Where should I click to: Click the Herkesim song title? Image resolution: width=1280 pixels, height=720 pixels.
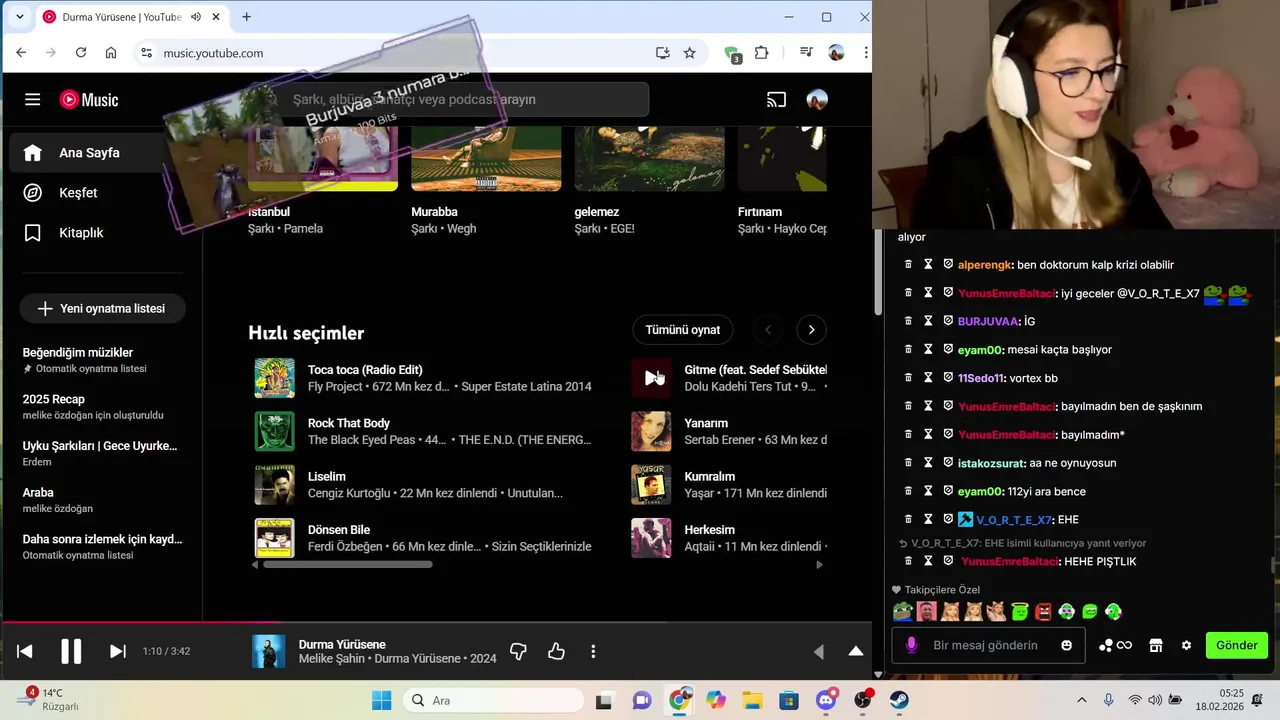click(710, 530)
